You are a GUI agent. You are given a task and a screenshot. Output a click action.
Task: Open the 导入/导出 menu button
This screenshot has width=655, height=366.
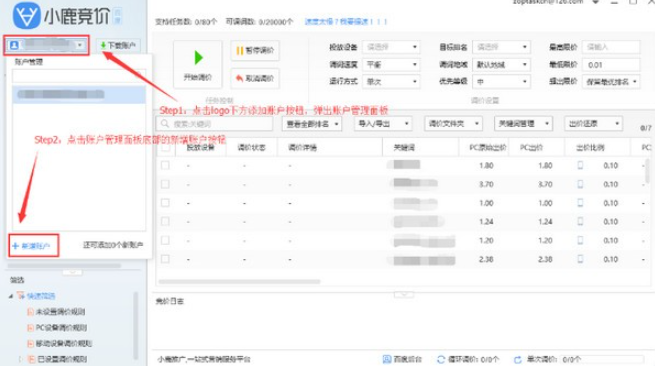383,124
